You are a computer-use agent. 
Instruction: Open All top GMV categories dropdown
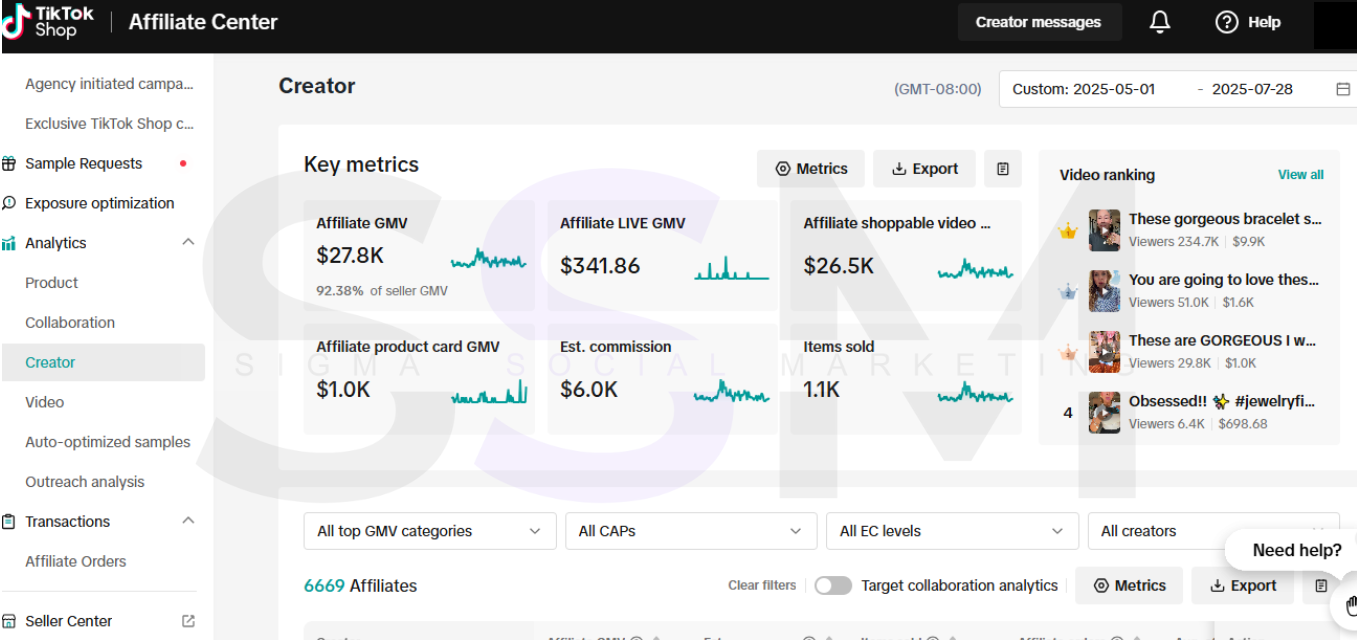point(430,531)
